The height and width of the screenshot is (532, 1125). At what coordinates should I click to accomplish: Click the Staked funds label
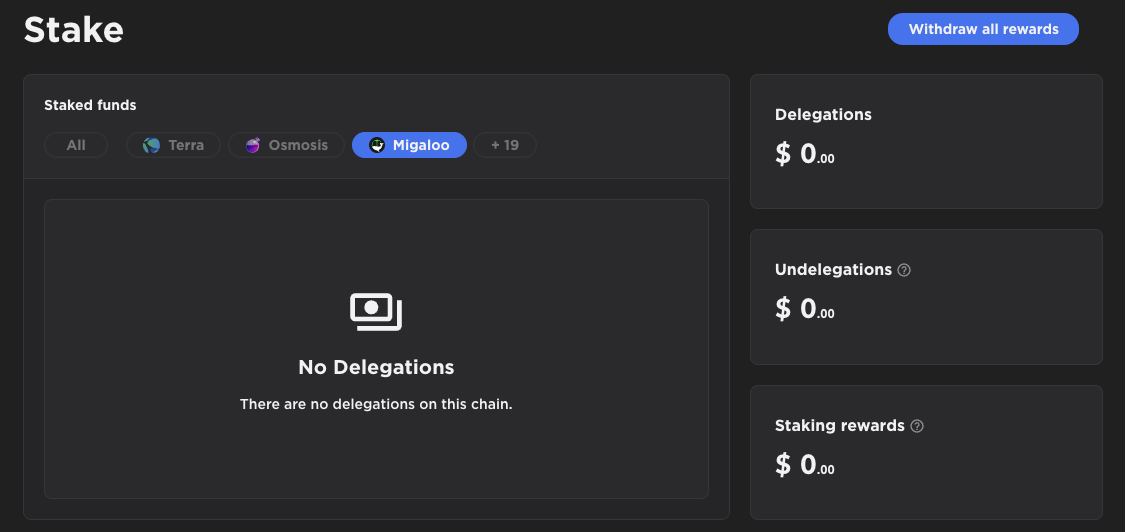point(90,105)
